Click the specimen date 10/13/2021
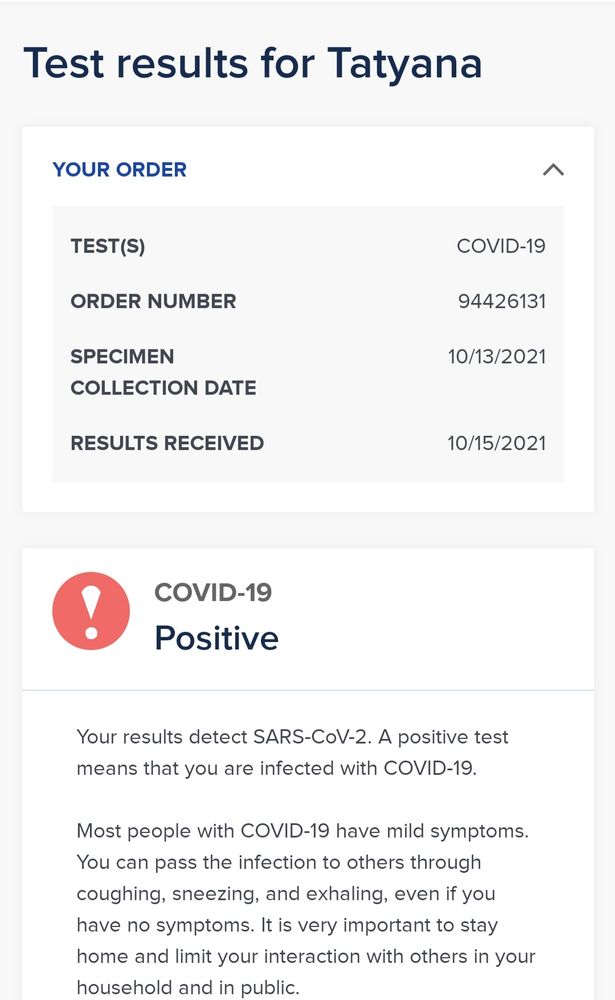The width and height of the screenshot is (615, 1000). pos(497,357)
